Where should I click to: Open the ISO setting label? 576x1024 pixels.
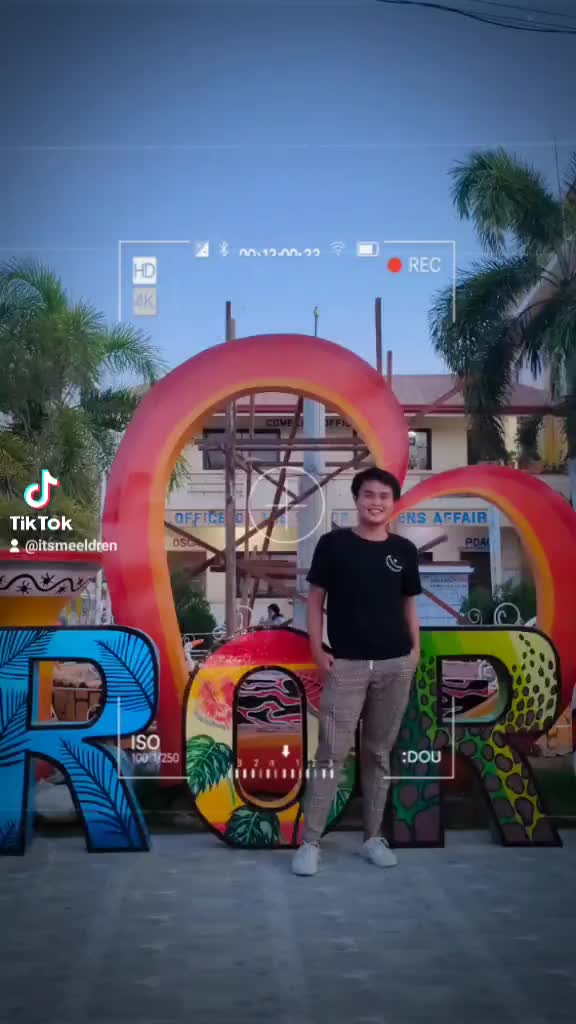[145, 743]
